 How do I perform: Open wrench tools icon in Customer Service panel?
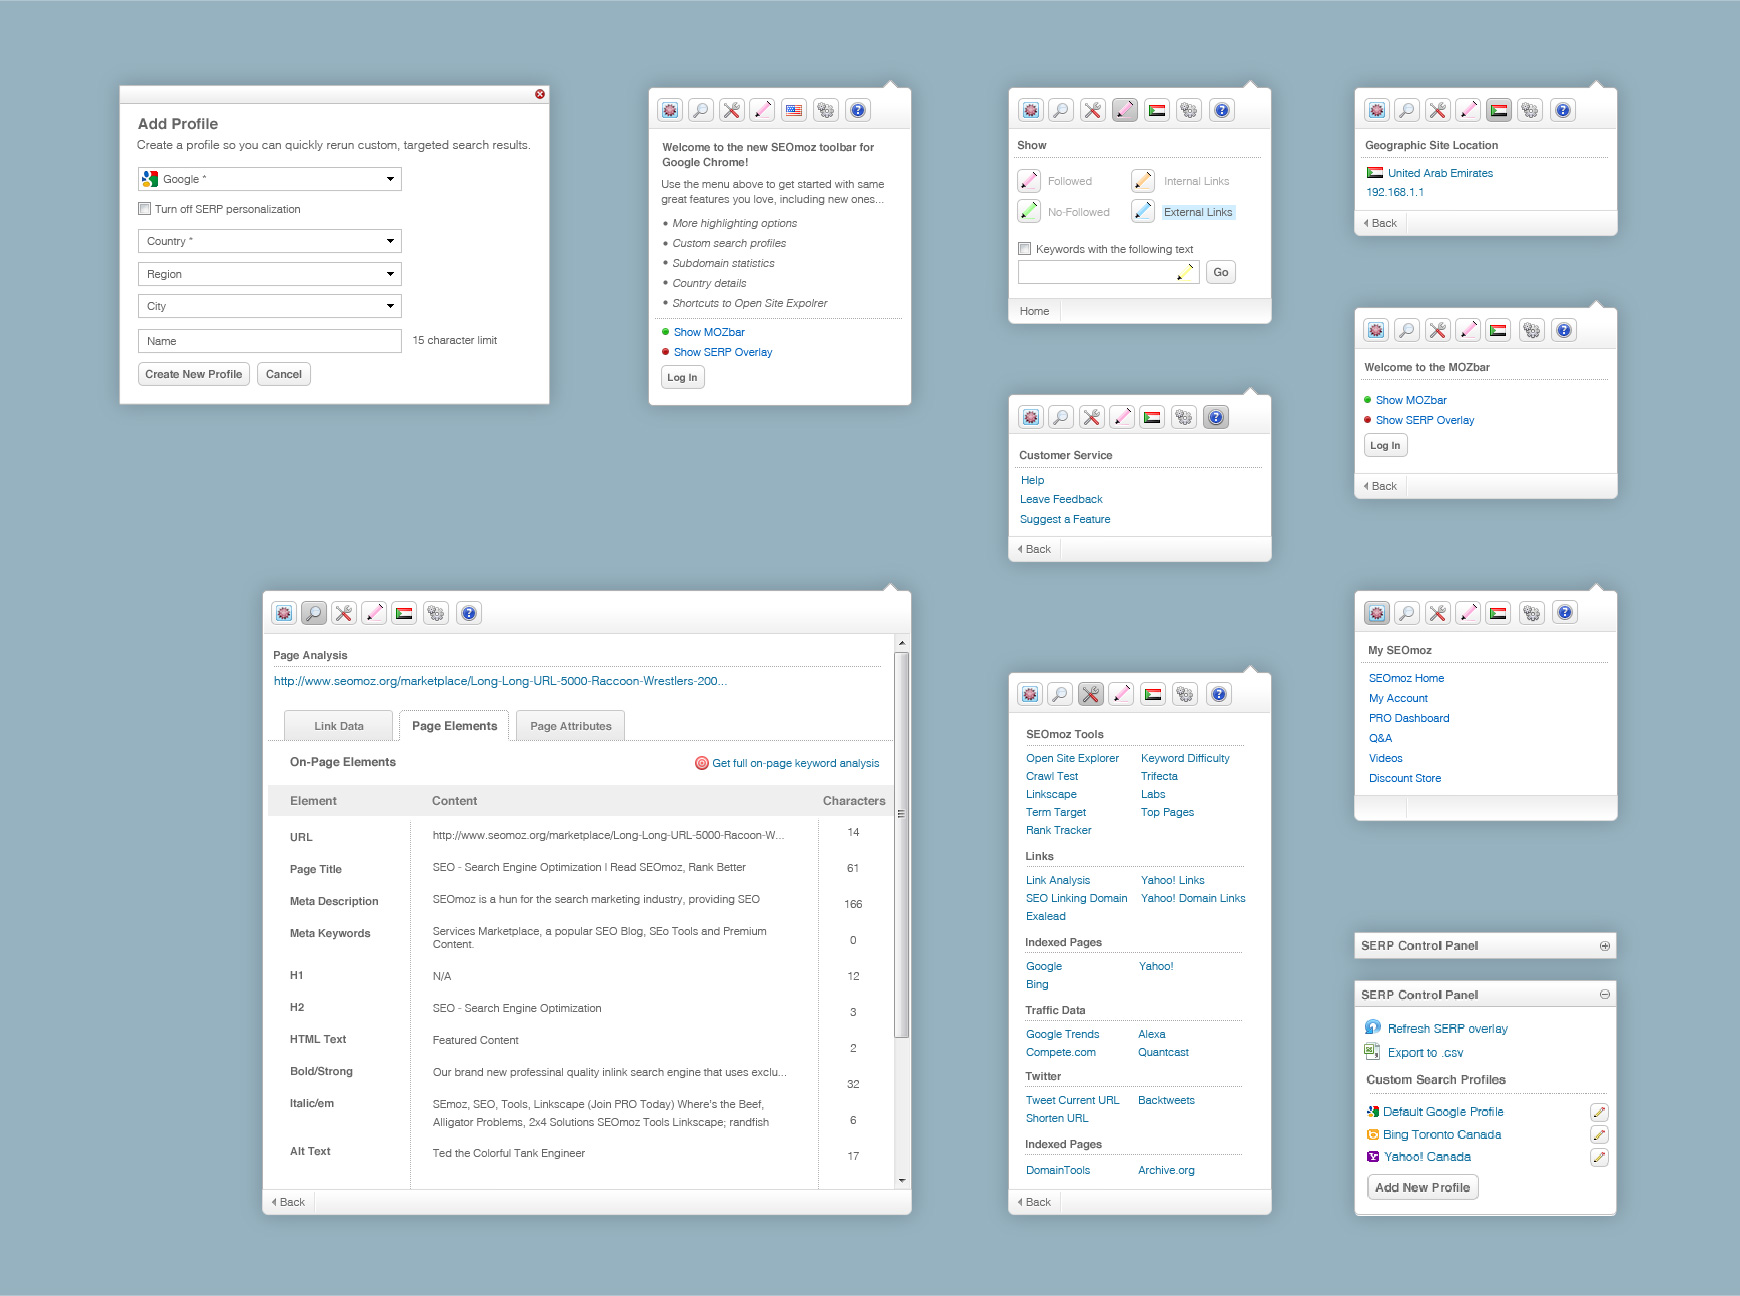point(1092,417)
